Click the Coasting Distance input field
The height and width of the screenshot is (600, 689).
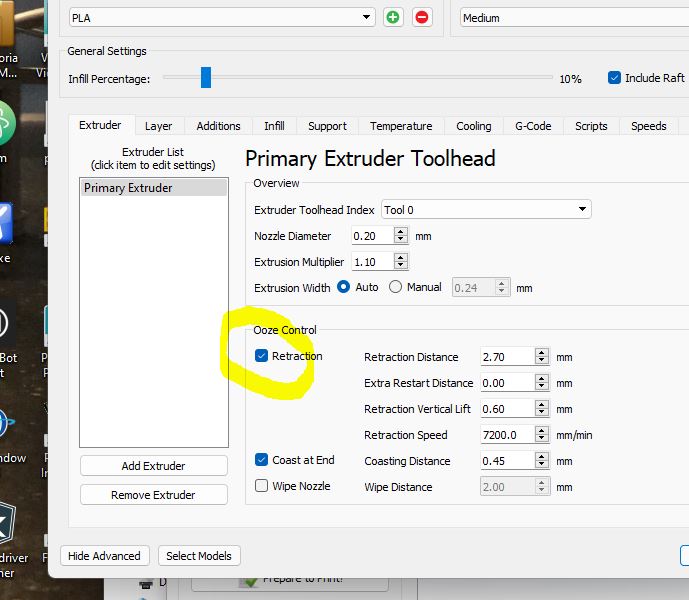click(508, 461)
